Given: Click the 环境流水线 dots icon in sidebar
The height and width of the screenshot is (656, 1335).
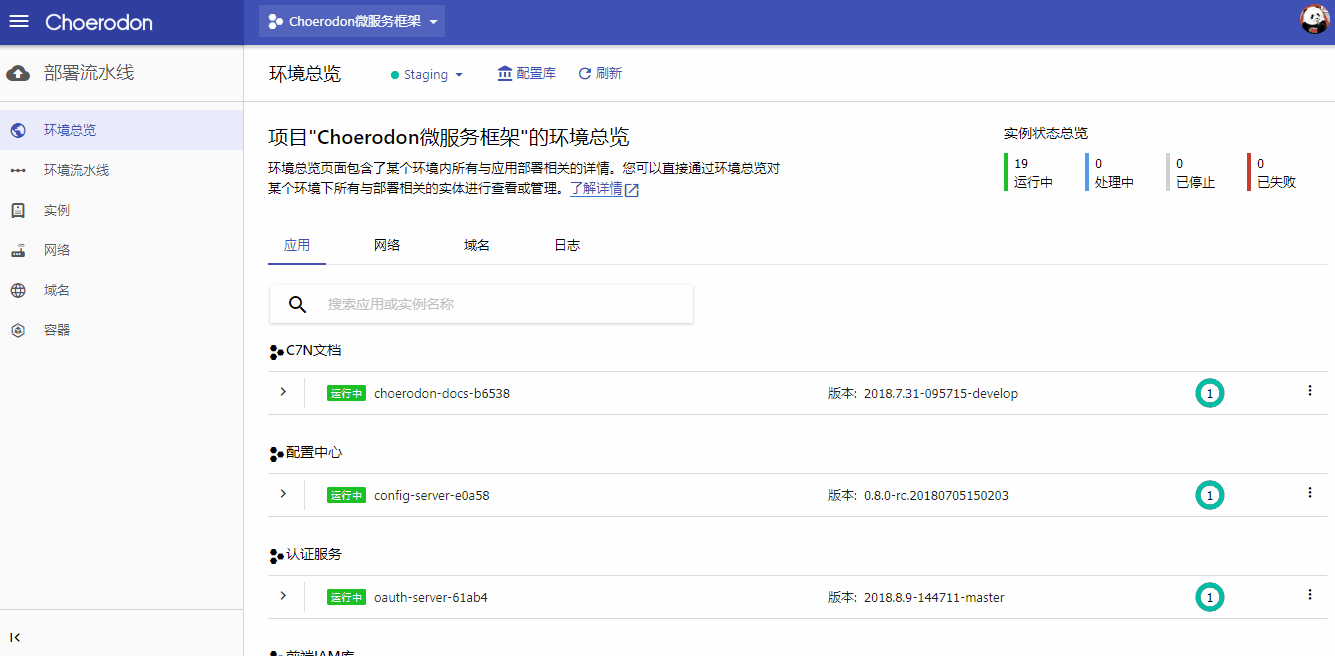Looking at the screenshot, I should (x=18, y=170).
